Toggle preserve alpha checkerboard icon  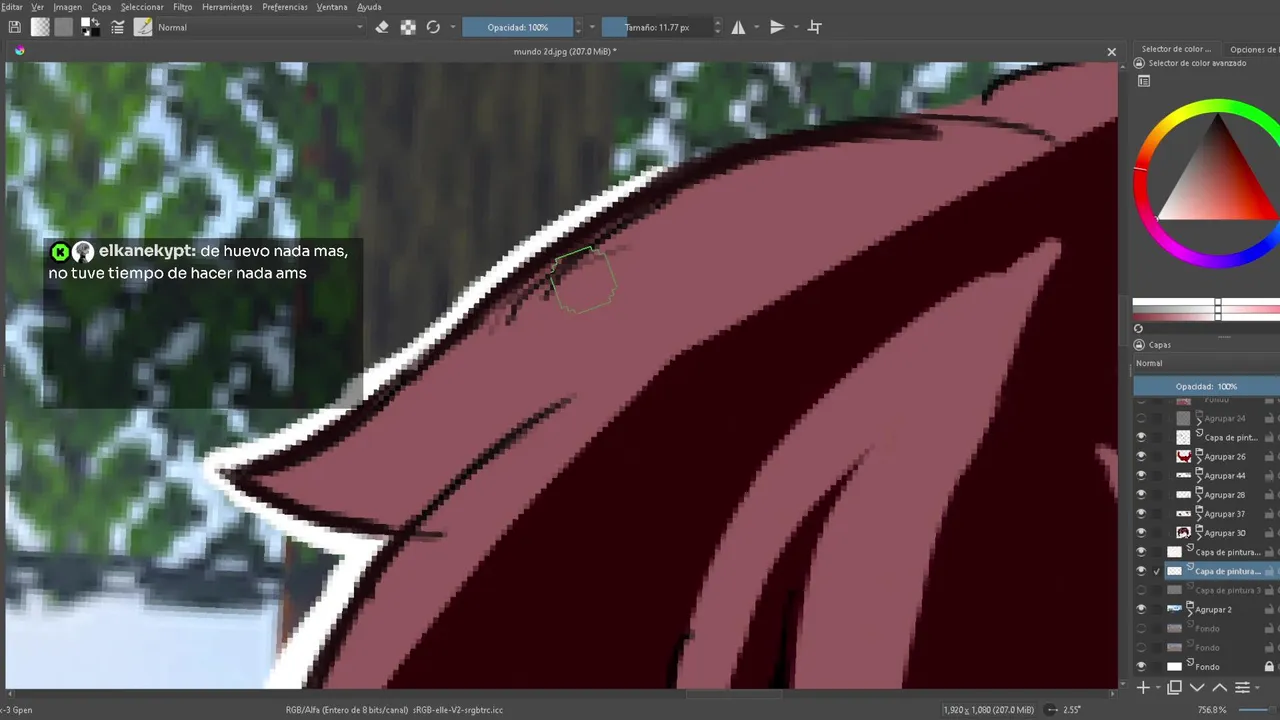pyautogui.click(x=408, y=27)
